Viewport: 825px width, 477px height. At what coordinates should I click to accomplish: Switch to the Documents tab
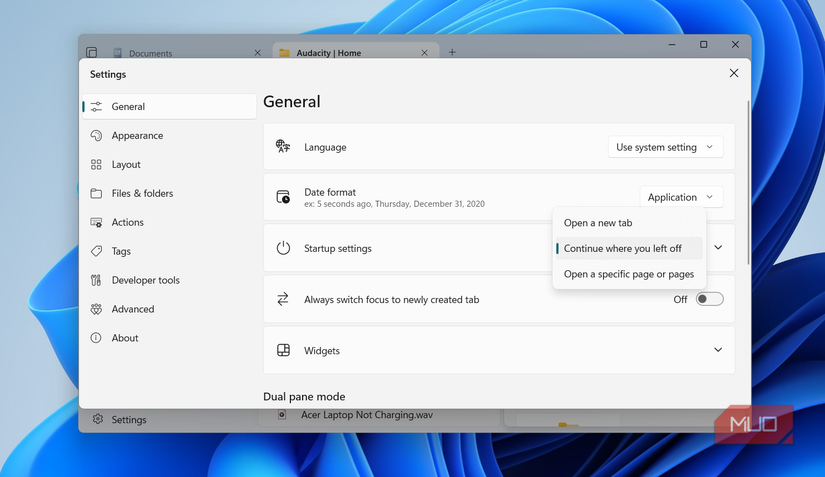[150, 53]
